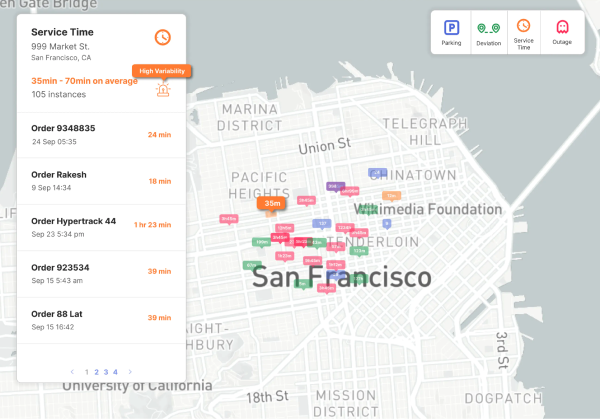The height and width of the screenshot is (419, 600).
Task: Click the orange clock icon in panel header
Action: (162, 37)
